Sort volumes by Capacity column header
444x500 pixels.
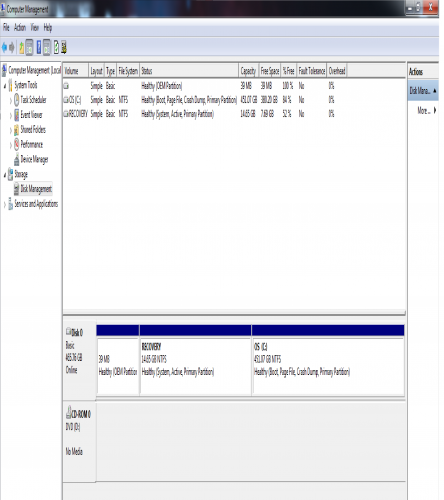coord(248,71)
